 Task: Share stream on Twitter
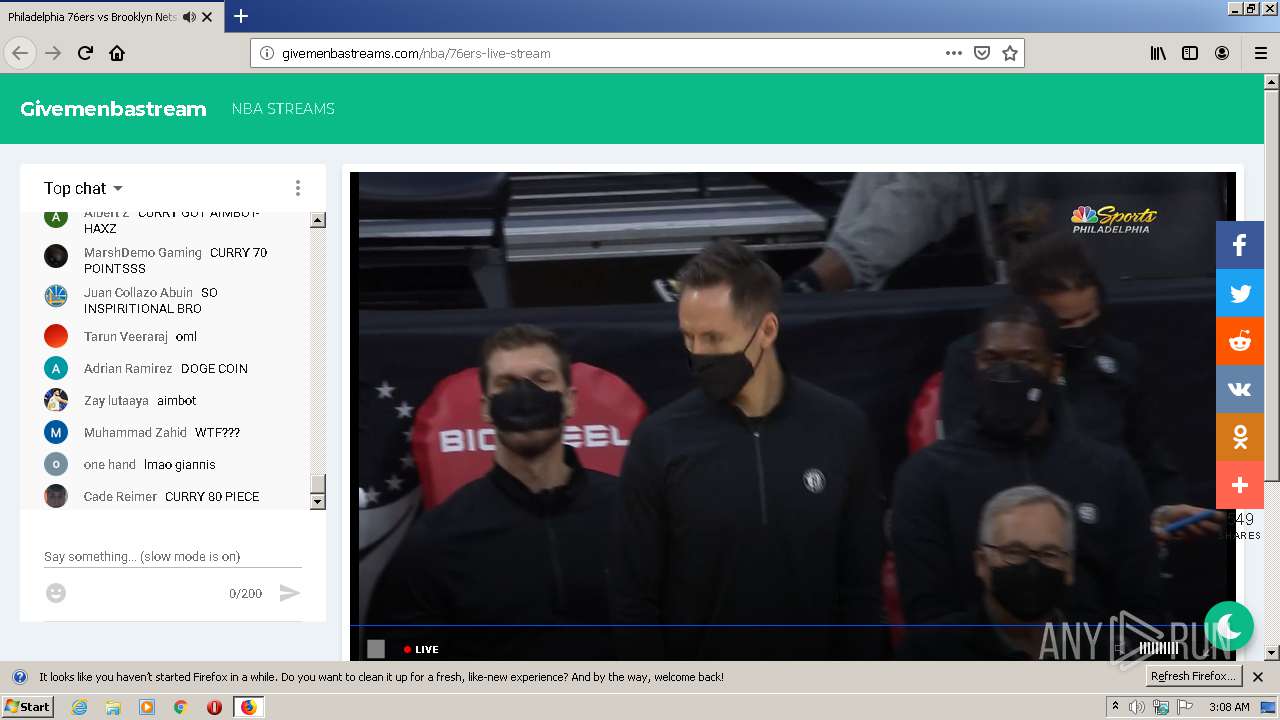1240,293
